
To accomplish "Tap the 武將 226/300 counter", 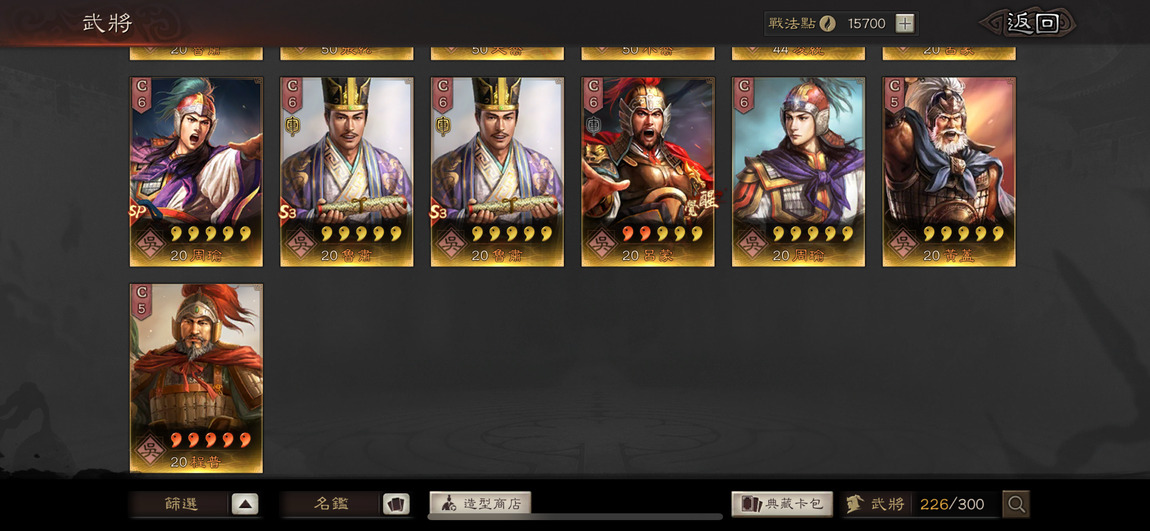I will point(921,504).
